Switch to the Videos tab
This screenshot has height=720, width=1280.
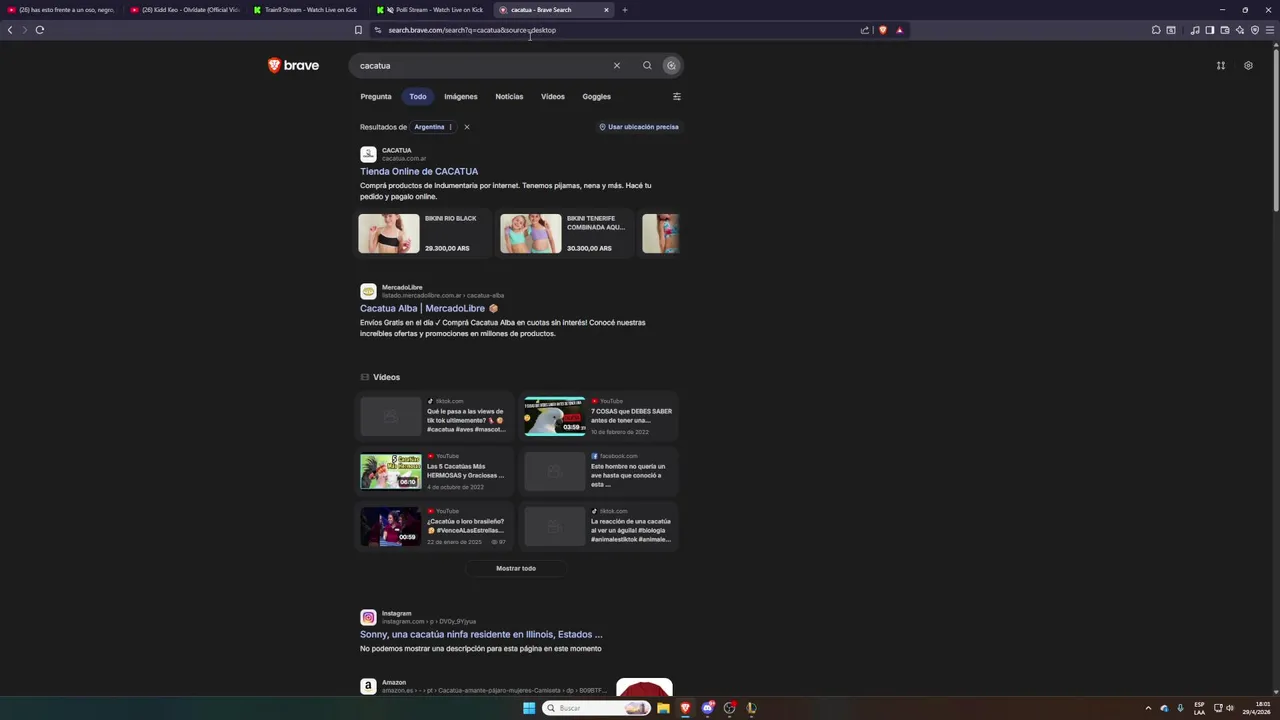[553, 97]
